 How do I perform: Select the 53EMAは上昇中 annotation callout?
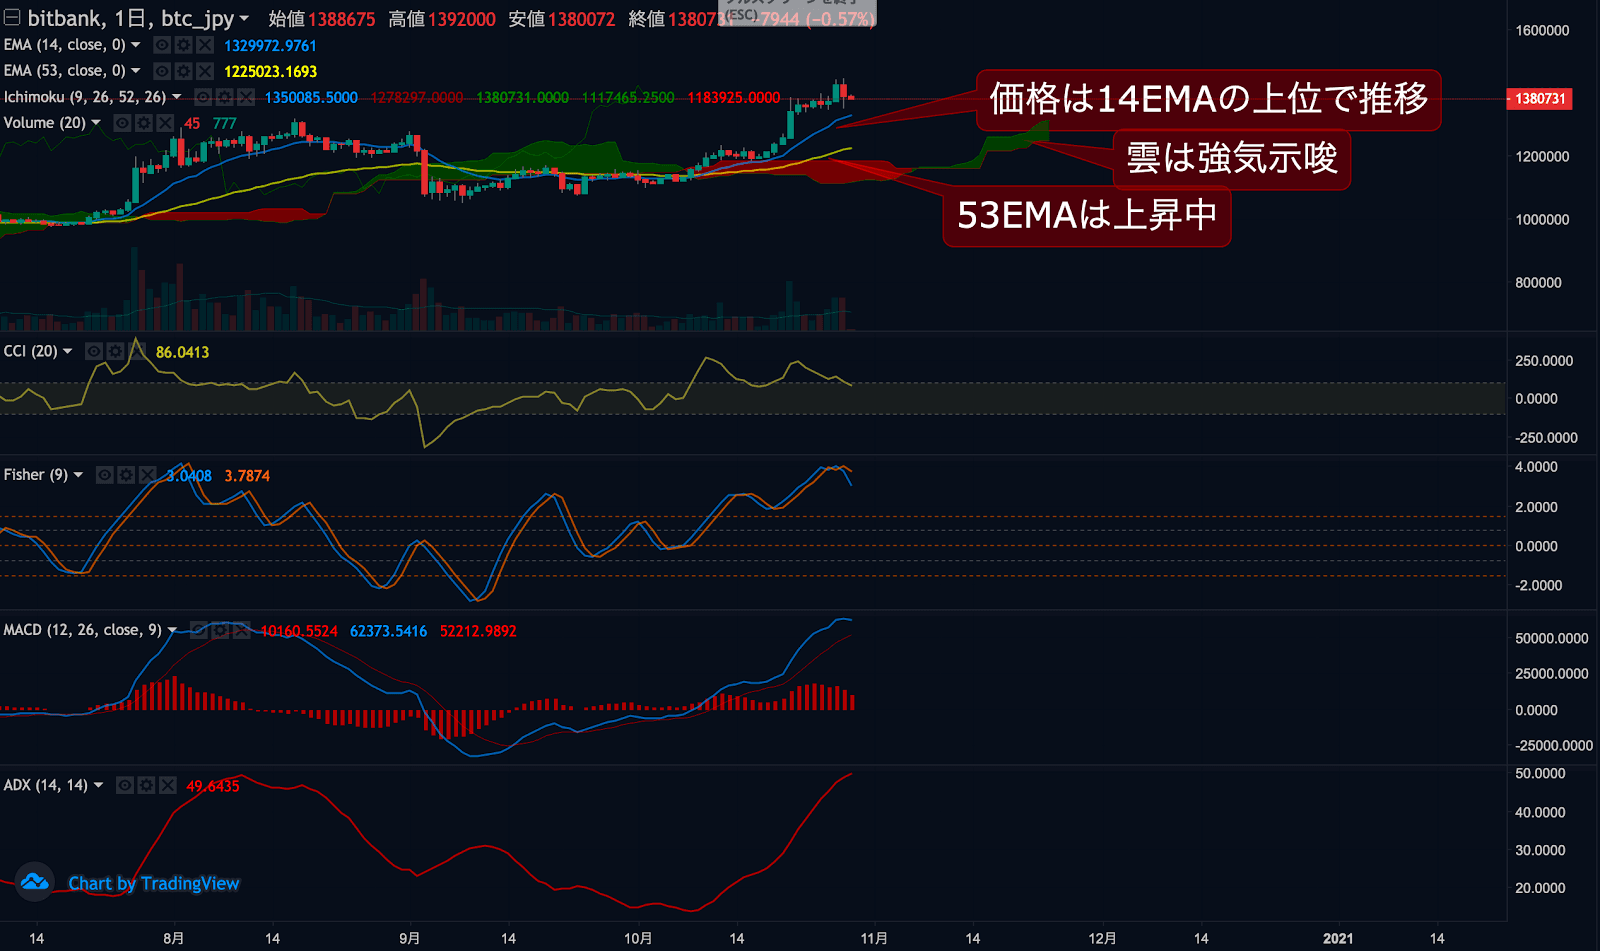coord(1086,216)
